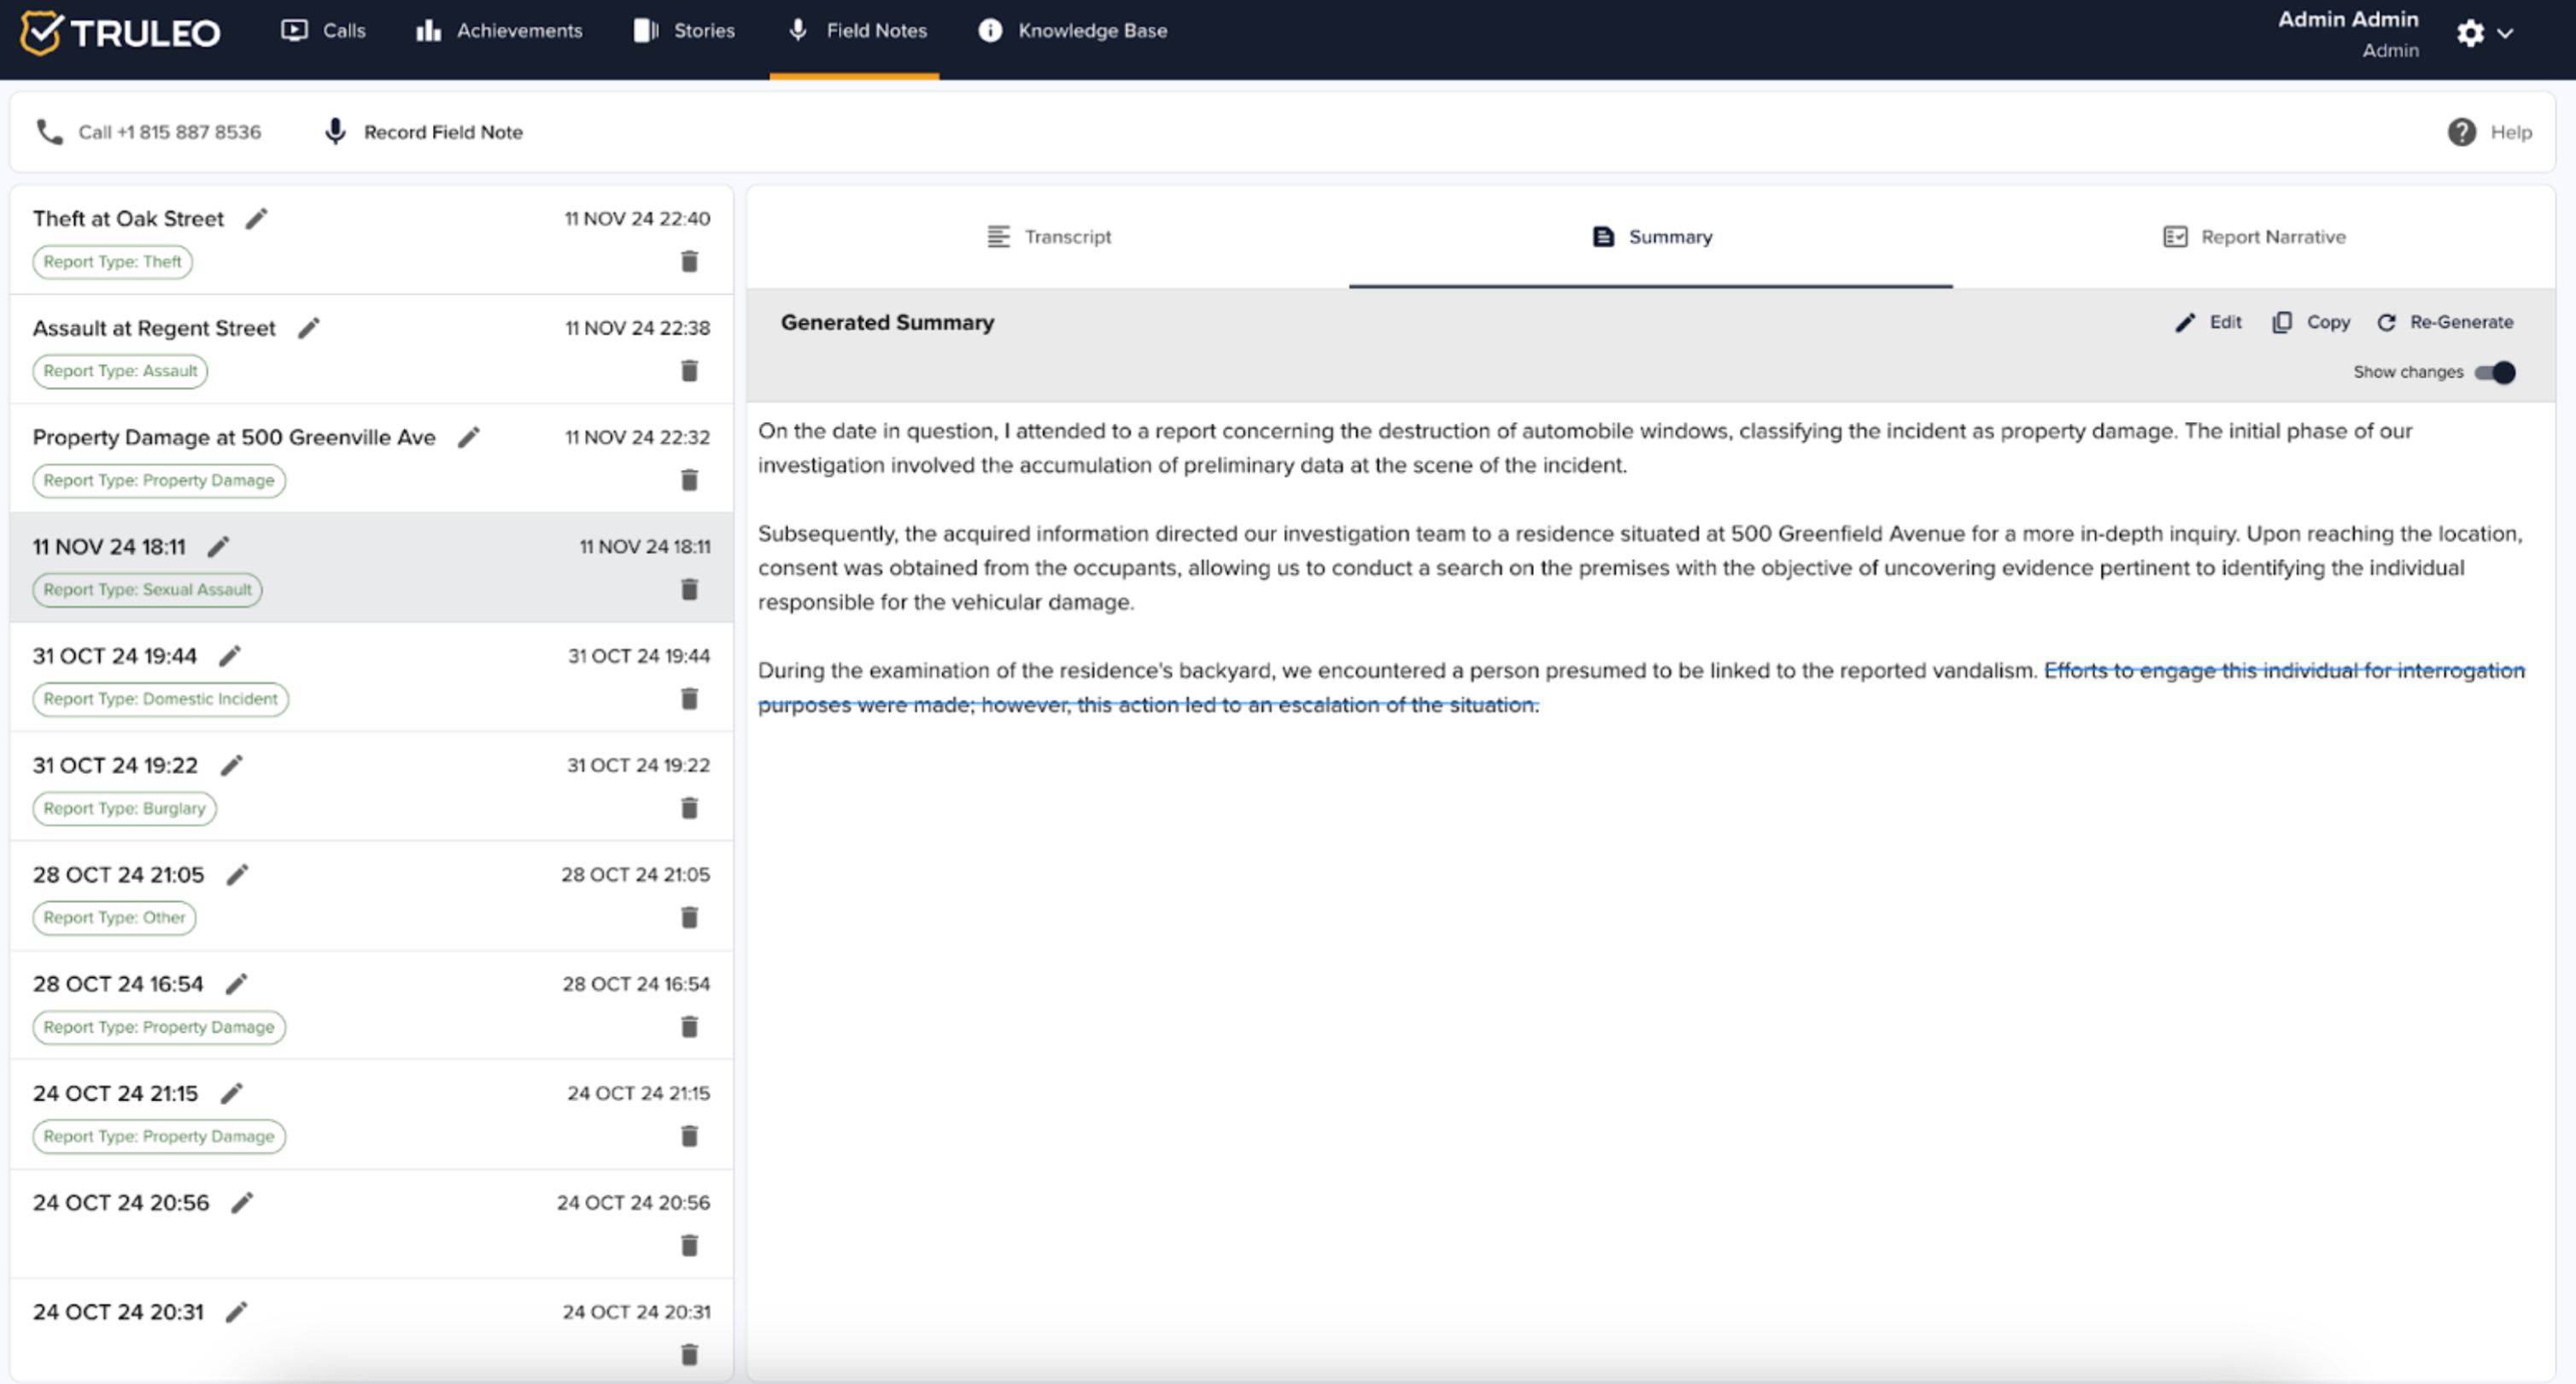This screenshot has width=2576, height=1384.
Task: Click the Report Type: Sexual Assault tag
Action: 148,590
